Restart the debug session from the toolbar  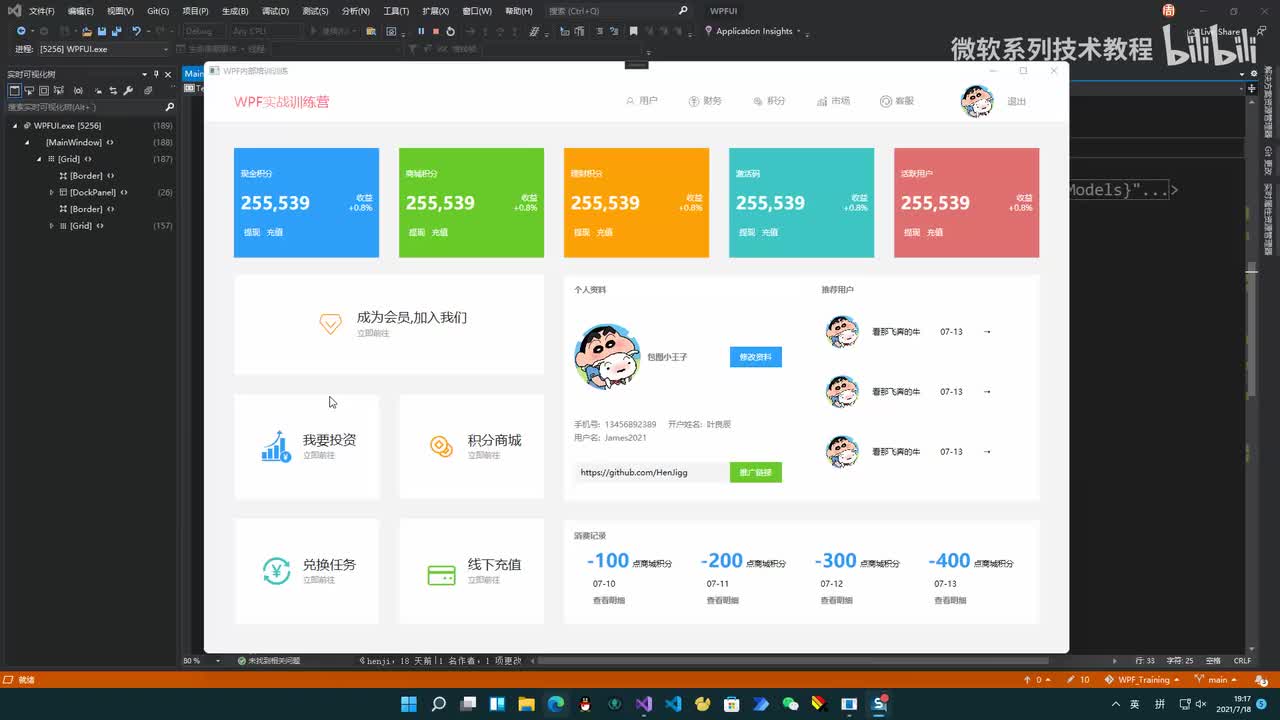pyautogui.click(x=451, y=31)
